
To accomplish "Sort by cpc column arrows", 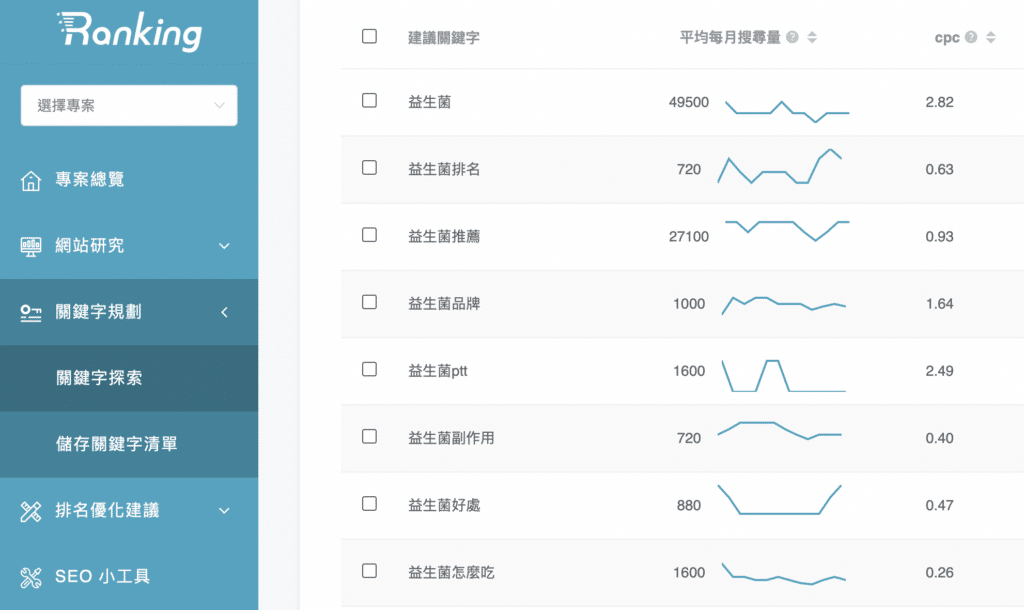I will tap(991, 37).
